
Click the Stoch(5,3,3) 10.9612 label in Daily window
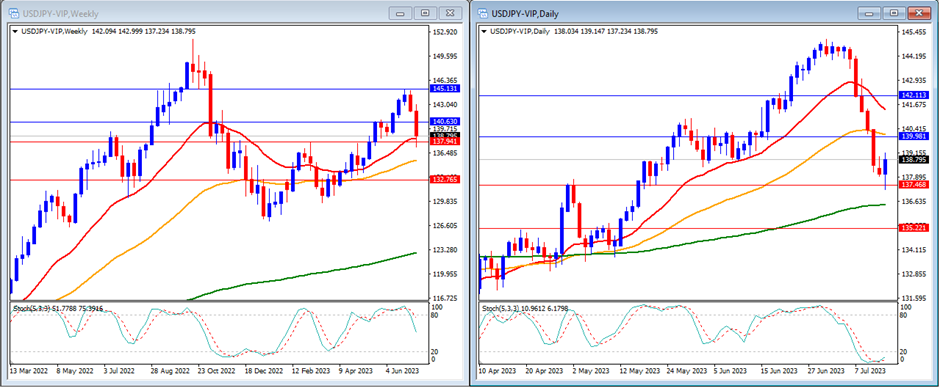click(x=526, y=308)
